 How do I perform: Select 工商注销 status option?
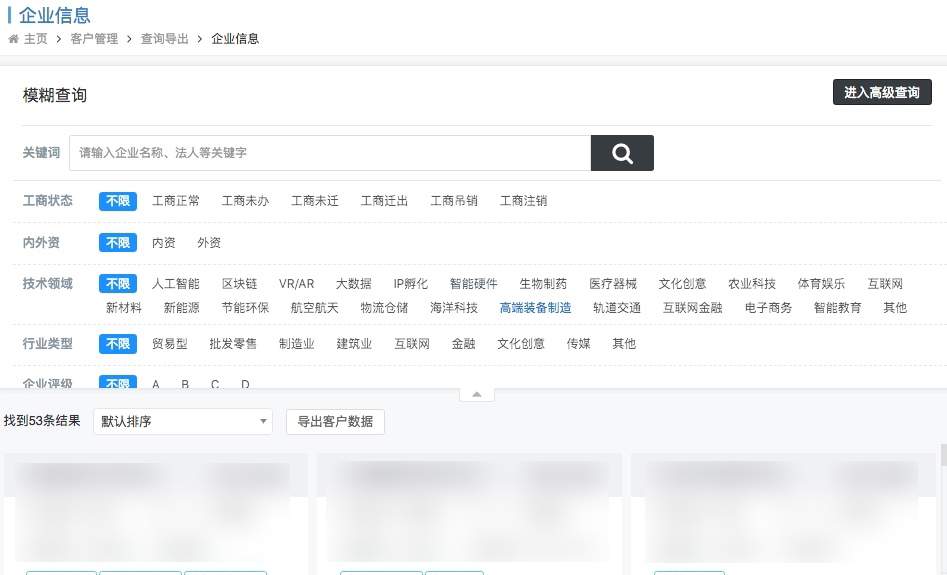(523, 201)
